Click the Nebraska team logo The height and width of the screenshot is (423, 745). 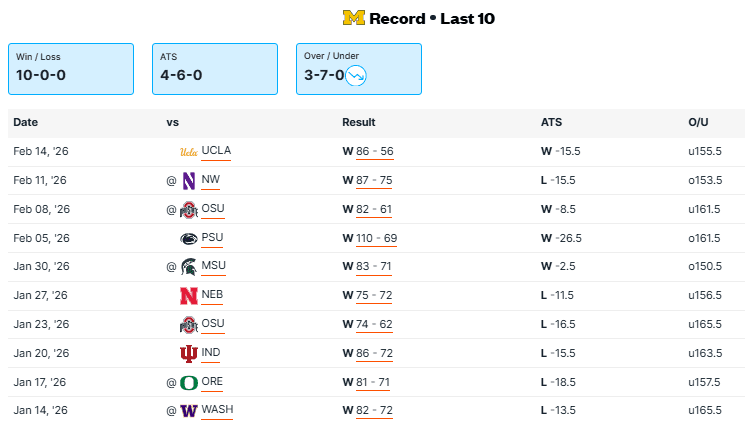click(188, 296)
